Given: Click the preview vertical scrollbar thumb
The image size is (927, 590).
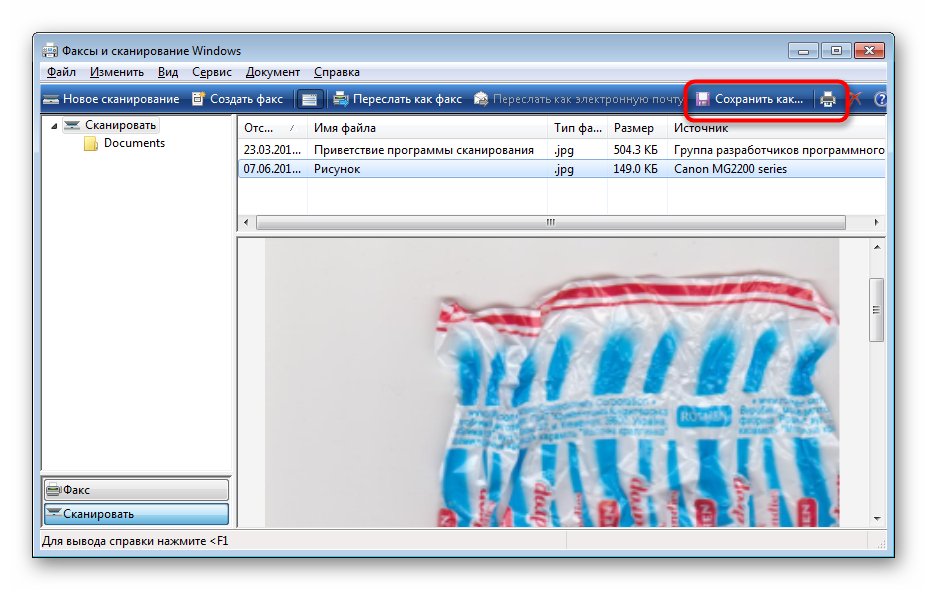Looking at the screenshot, I should (x=877, y=310).
